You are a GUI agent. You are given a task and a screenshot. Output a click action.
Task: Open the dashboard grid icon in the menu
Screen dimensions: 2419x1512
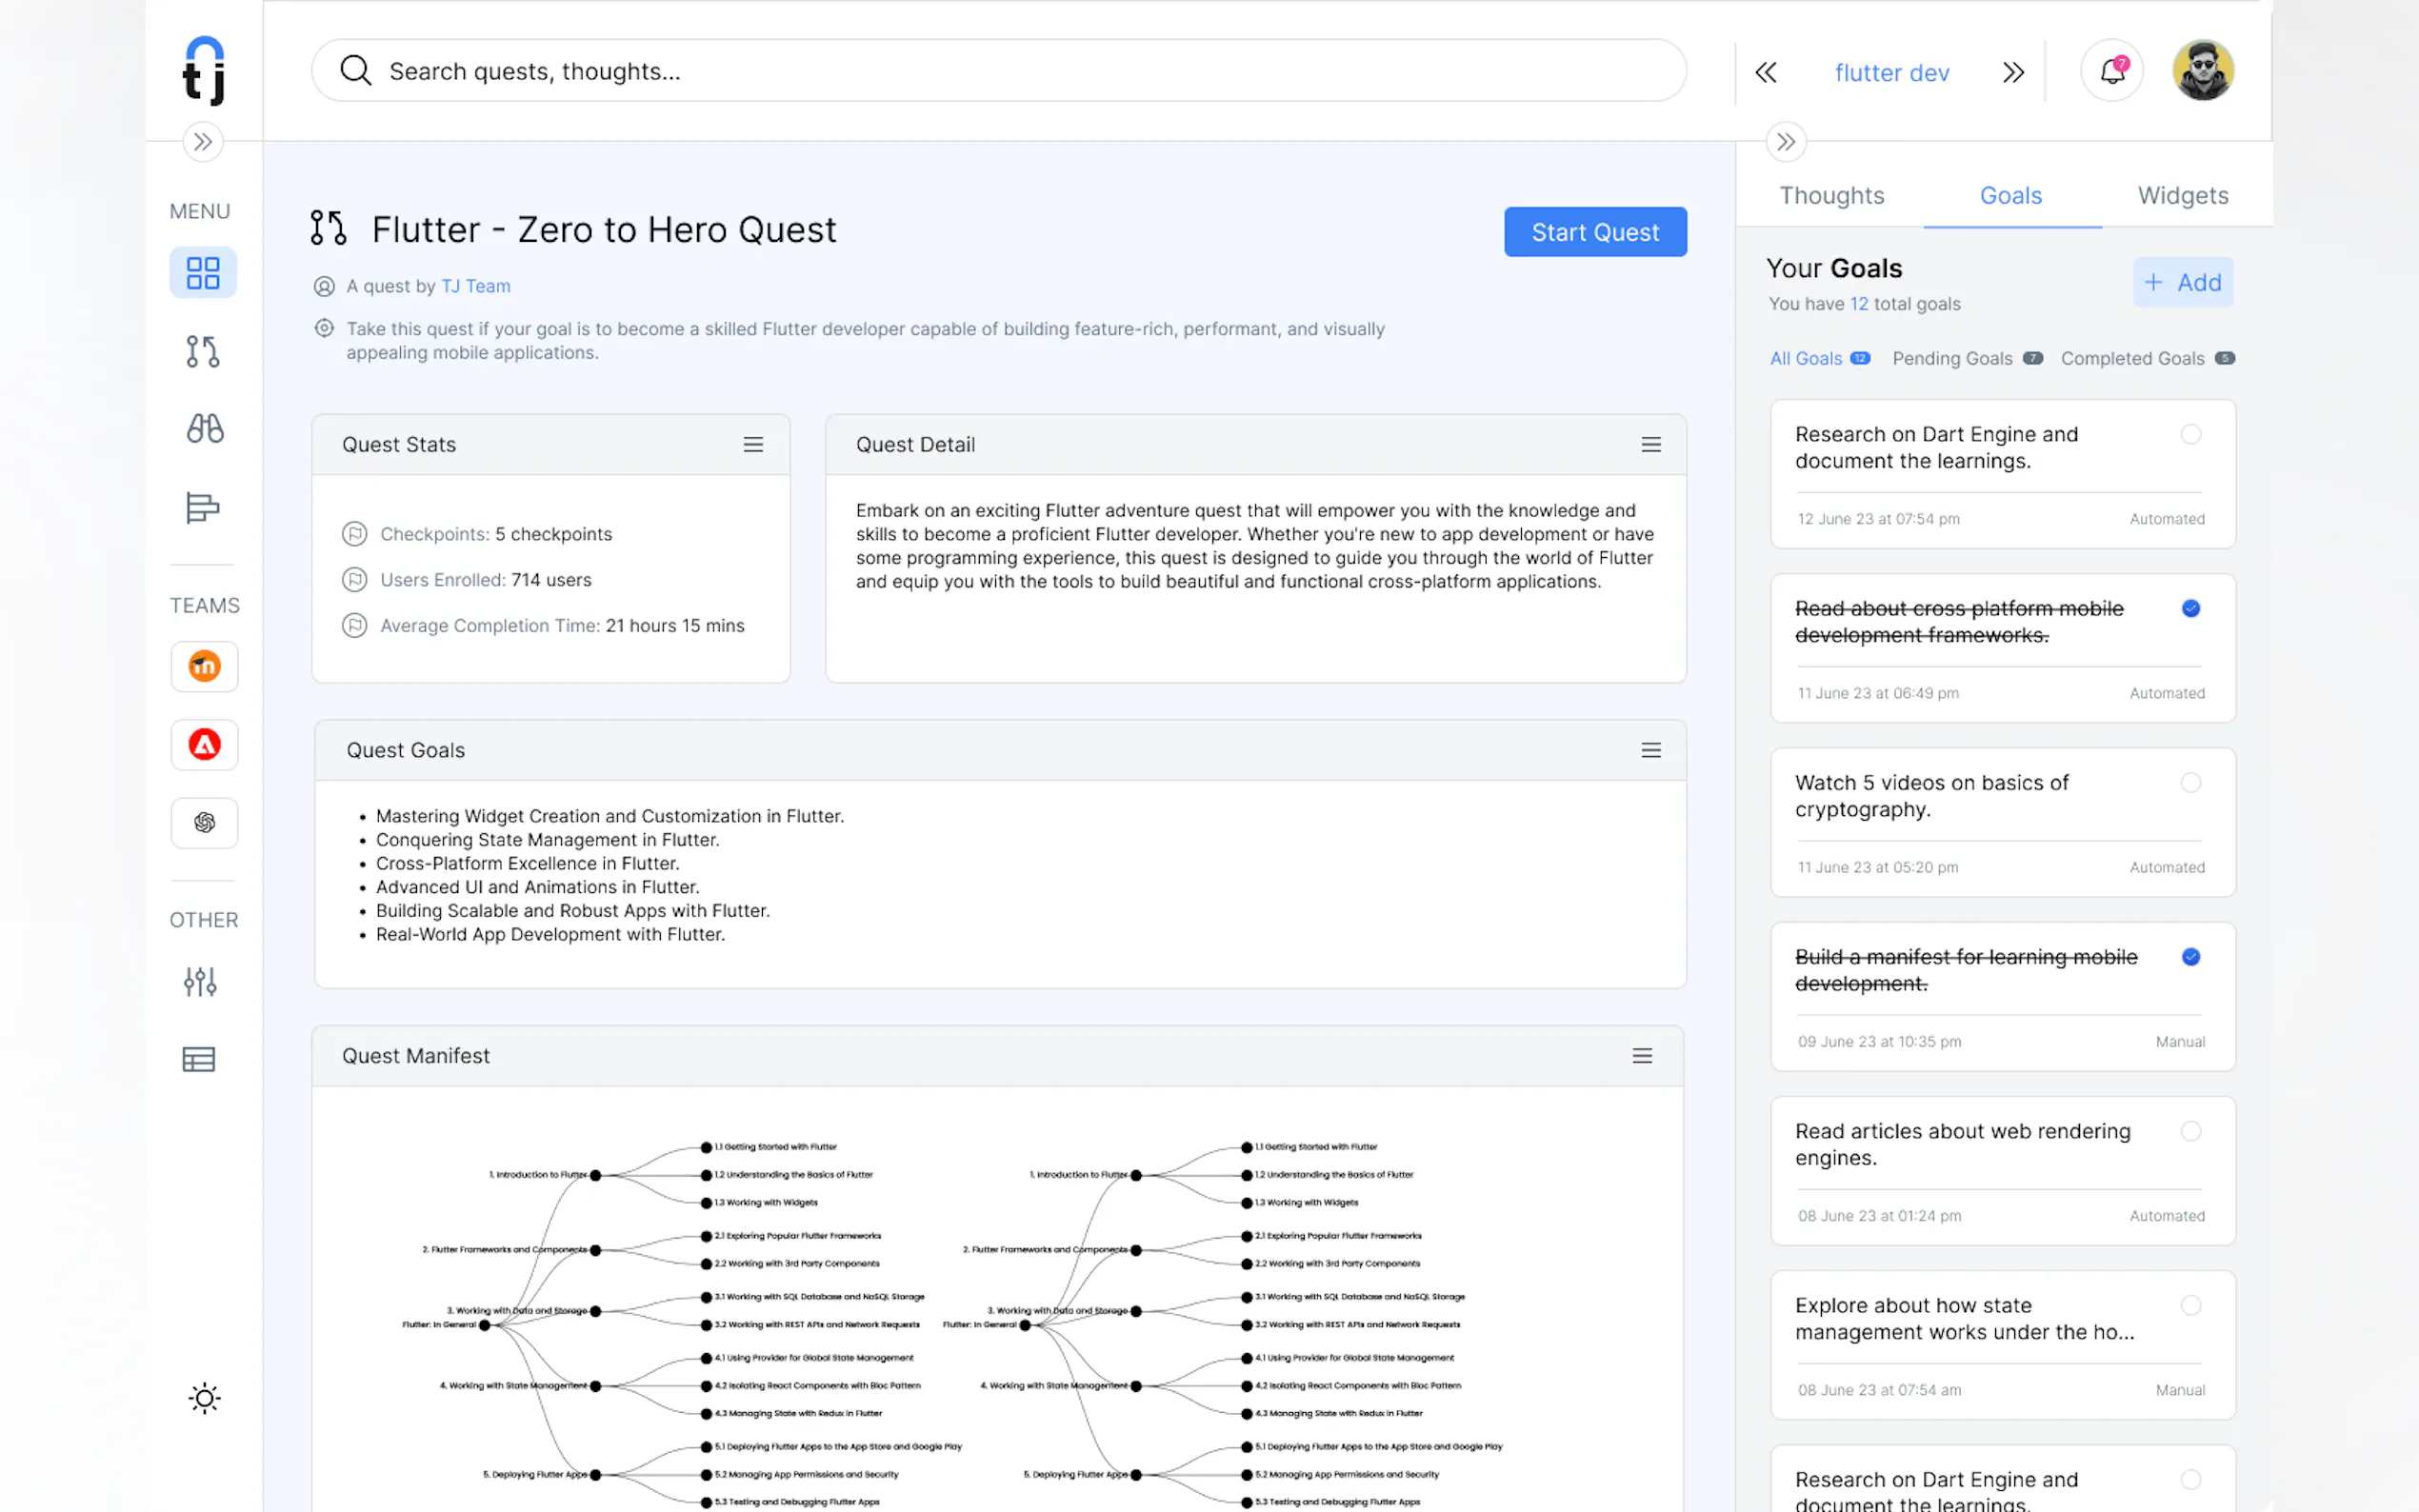pos(203,272)
